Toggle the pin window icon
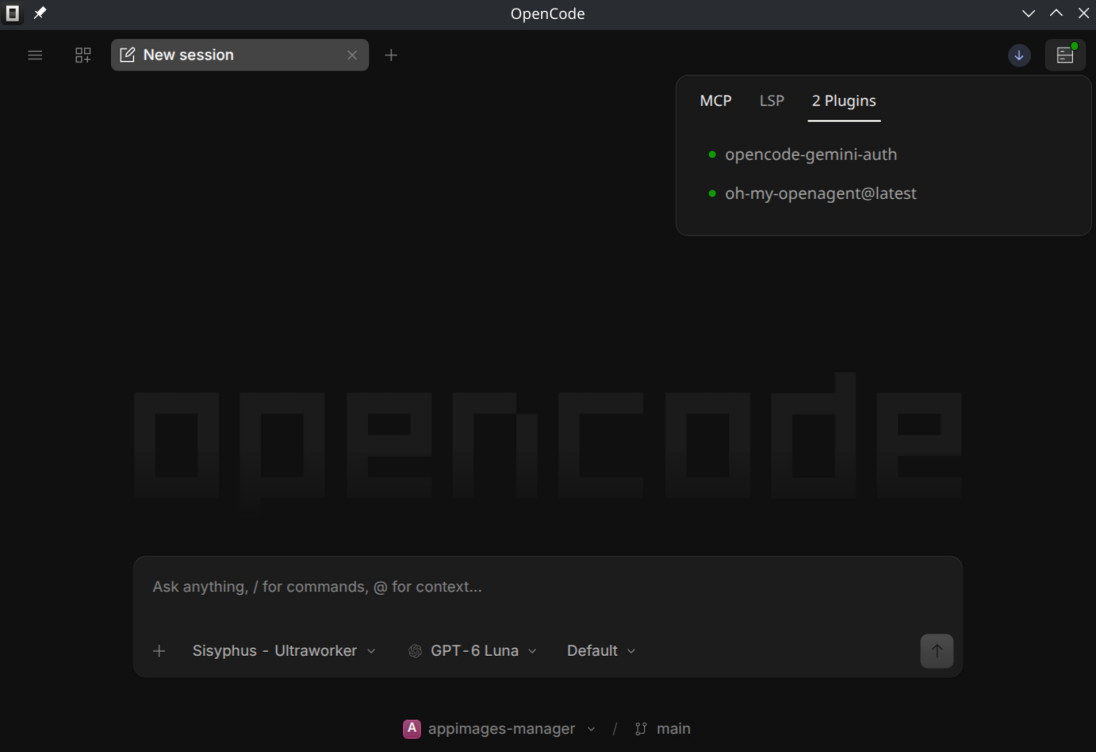 click(x=40, y=13)
